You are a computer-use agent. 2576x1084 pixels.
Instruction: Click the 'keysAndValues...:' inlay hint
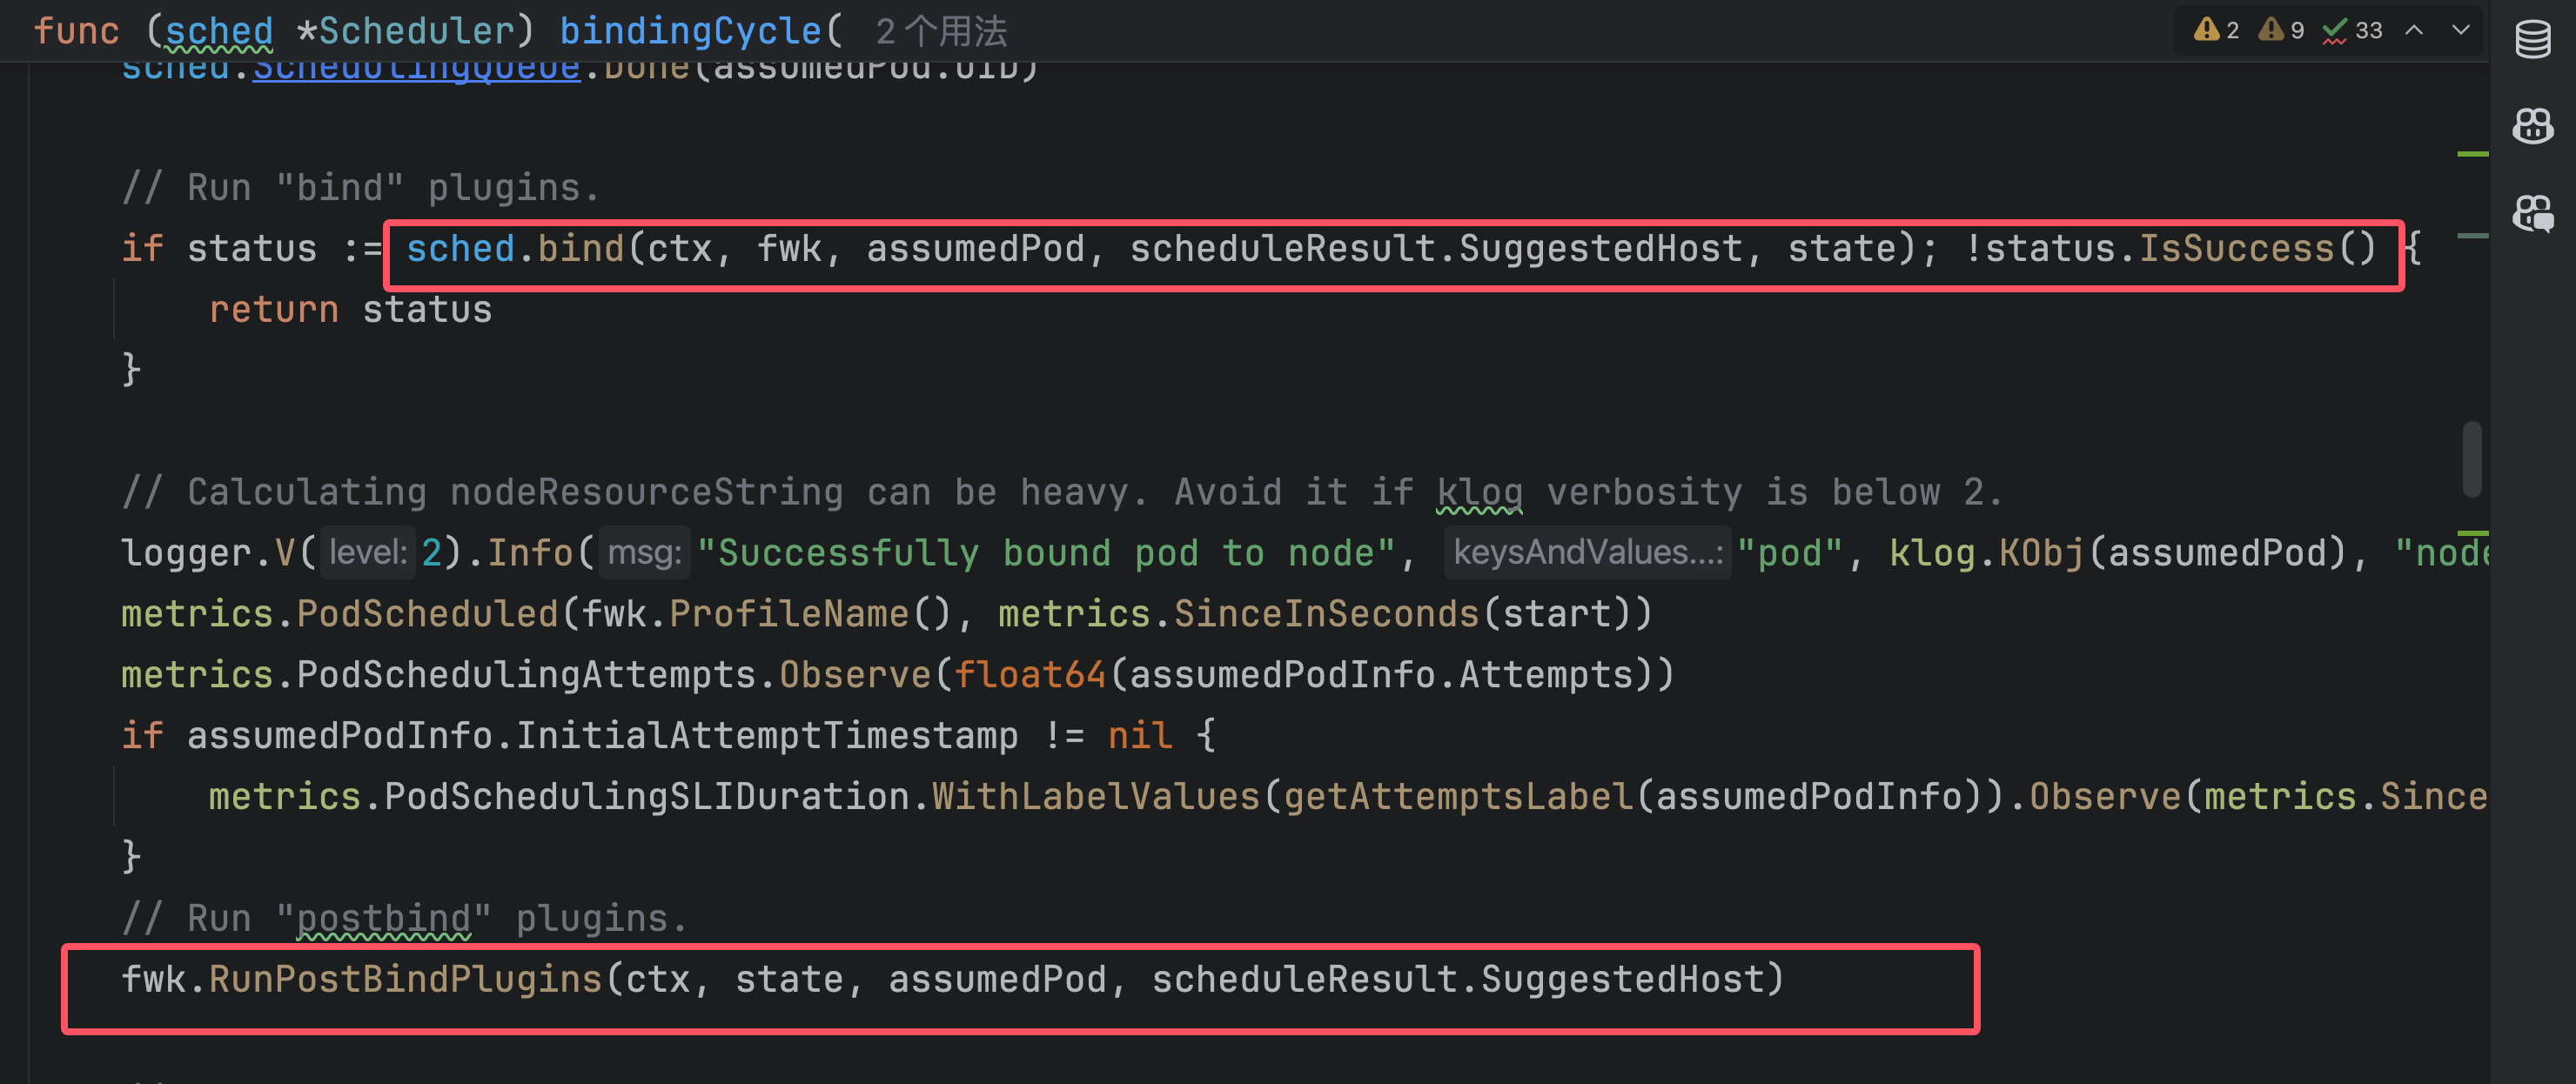(x=1587, y=552)
